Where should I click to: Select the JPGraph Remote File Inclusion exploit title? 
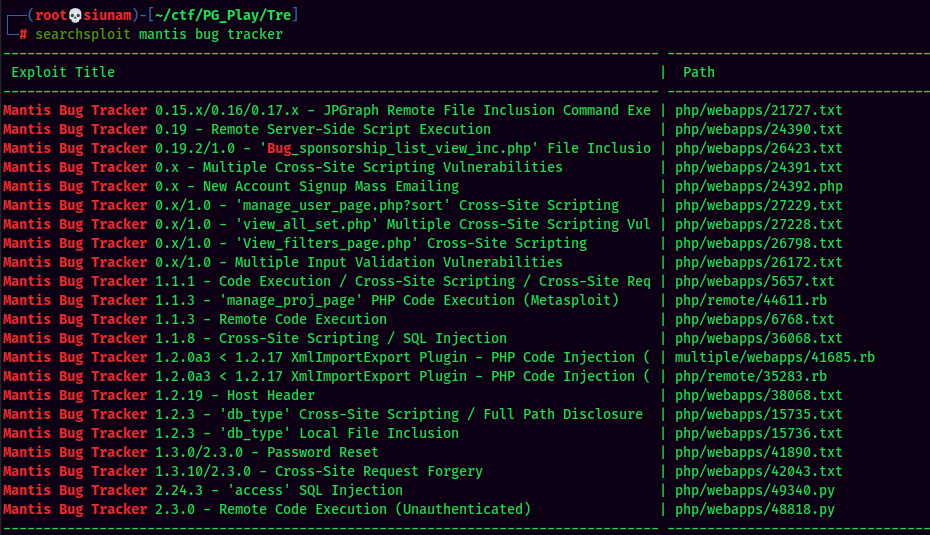pyautogui.click(x=327, y=110)
